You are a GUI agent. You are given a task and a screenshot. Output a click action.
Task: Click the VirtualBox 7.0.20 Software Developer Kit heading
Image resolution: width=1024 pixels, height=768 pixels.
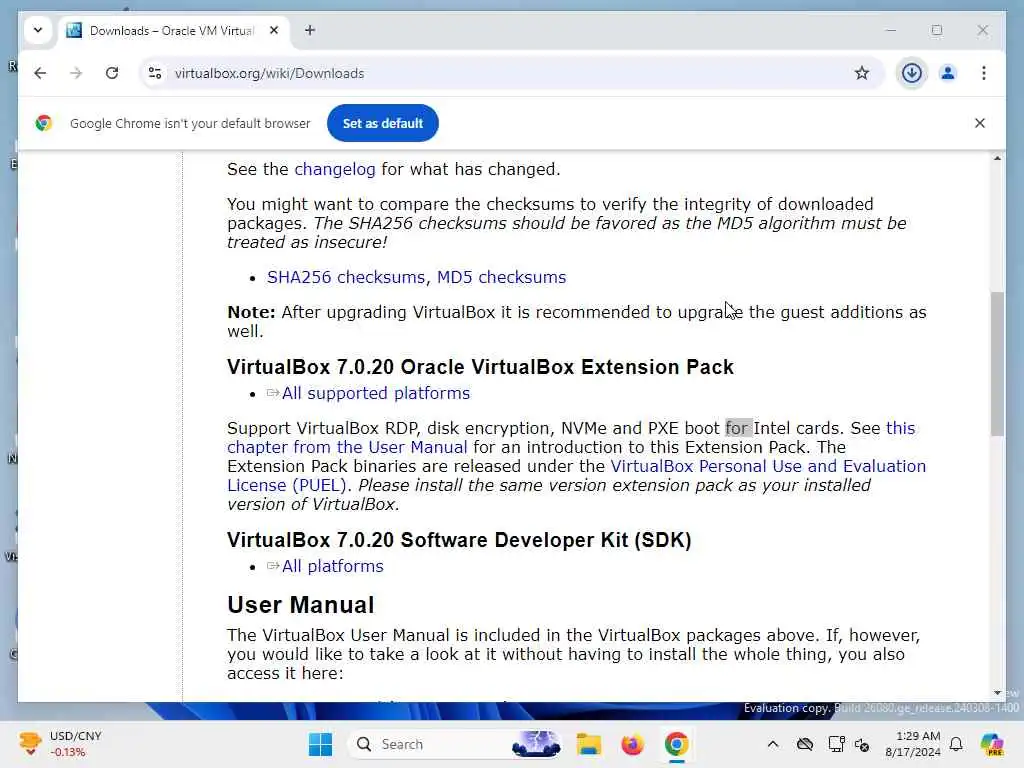tap(459, 540)
